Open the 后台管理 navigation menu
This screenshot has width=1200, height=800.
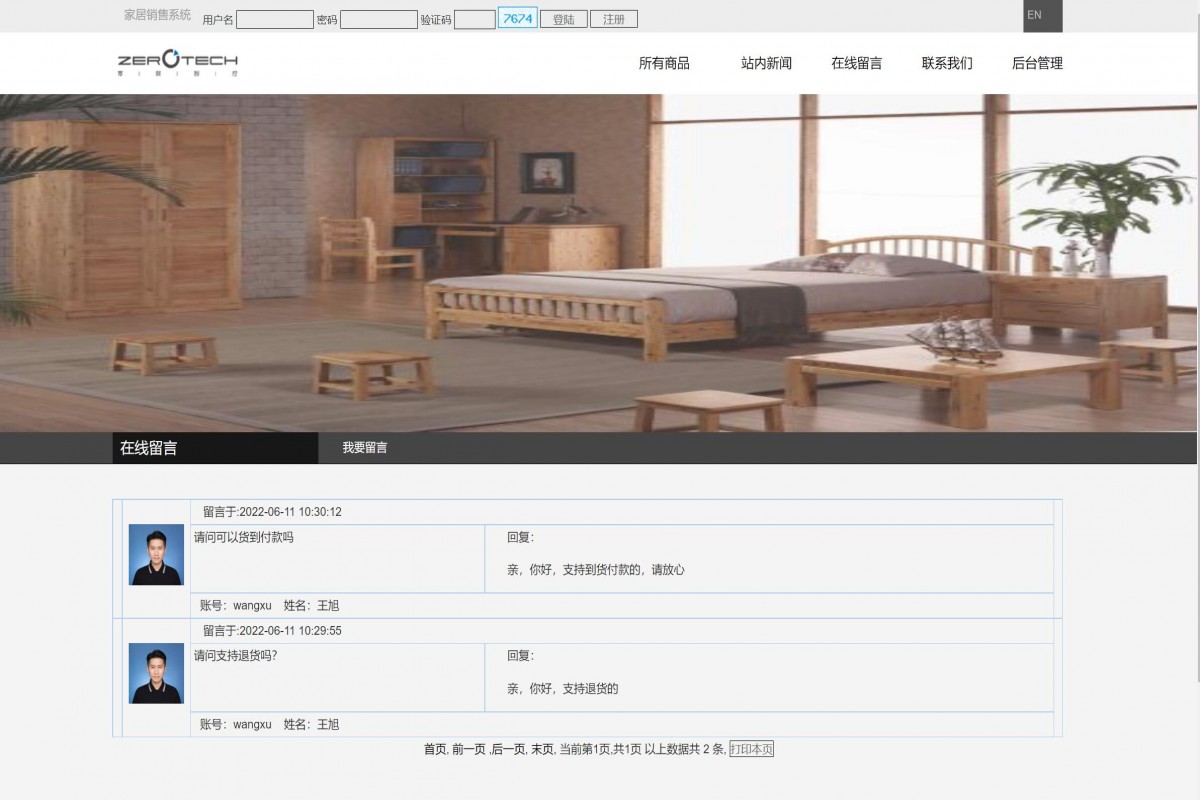(x=1038, y=63)
